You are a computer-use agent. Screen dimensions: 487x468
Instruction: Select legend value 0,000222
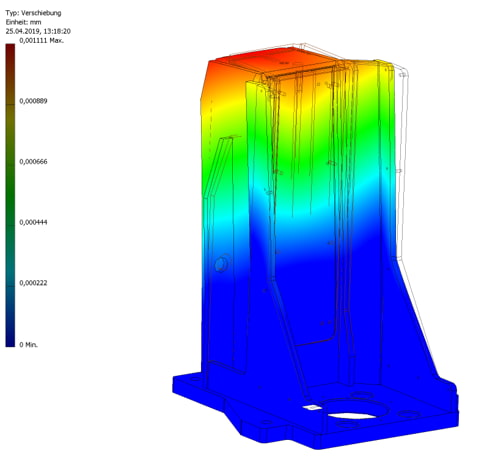33,283
